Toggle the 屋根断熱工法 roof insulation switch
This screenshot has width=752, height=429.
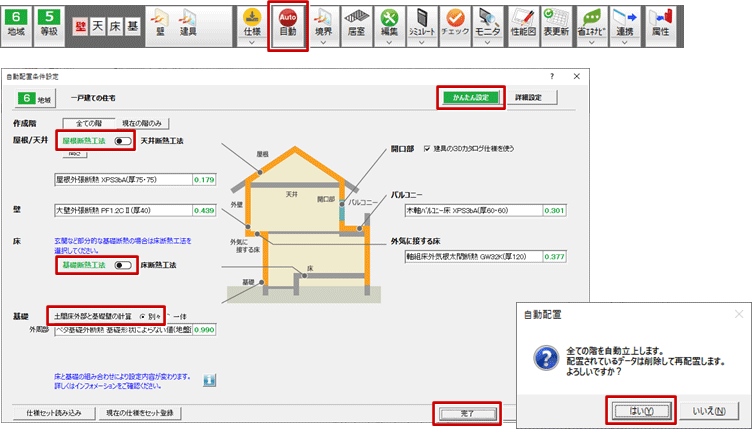[125, 142]
